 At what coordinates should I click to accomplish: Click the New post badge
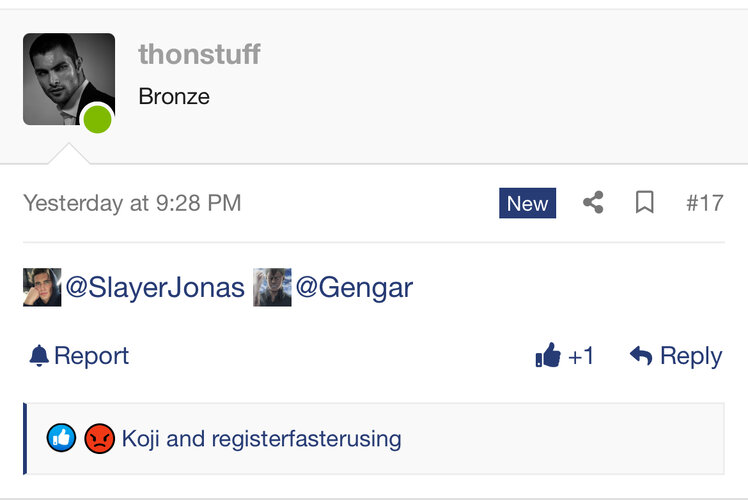527,203
